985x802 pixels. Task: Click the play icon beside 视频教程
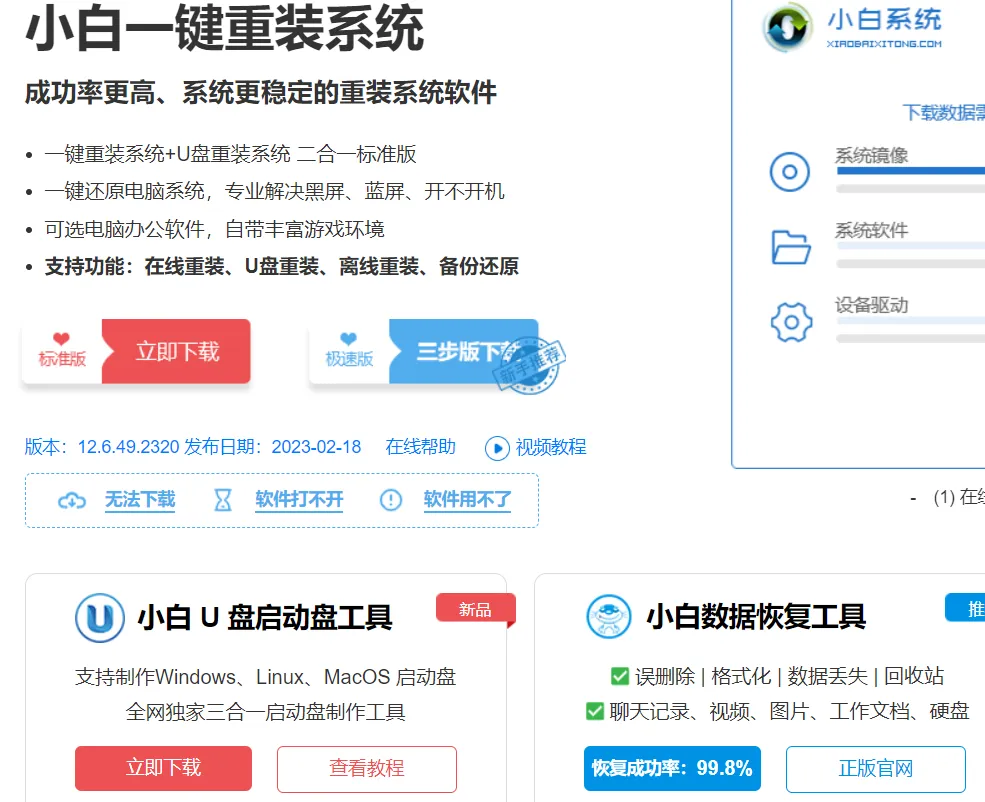click(x=497, y=448)
